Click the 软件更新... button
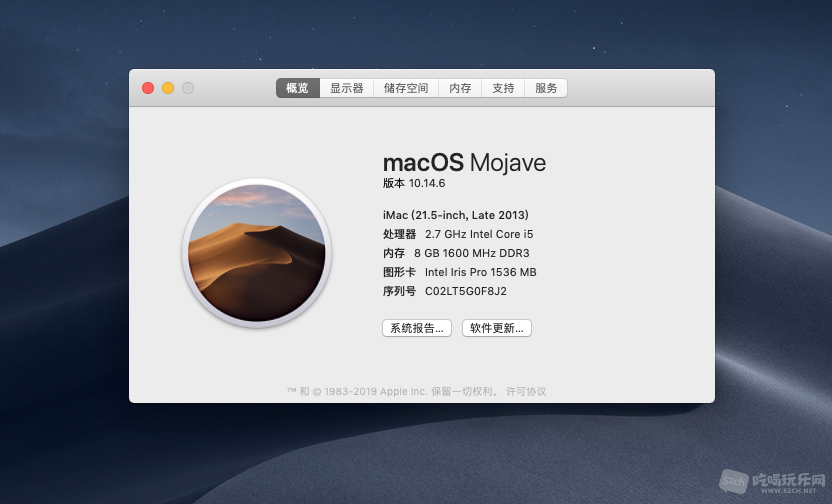Screen dimensions: 832x504 [x=497, y=328]
